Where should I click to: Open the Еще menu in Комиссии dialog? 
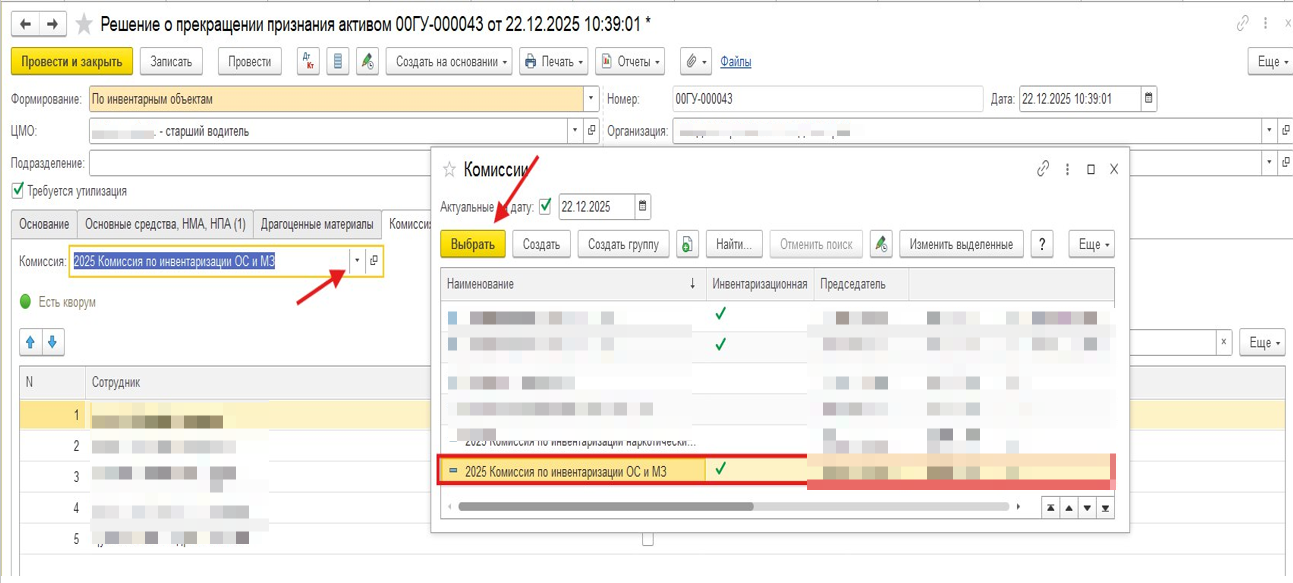point(1091,244)
